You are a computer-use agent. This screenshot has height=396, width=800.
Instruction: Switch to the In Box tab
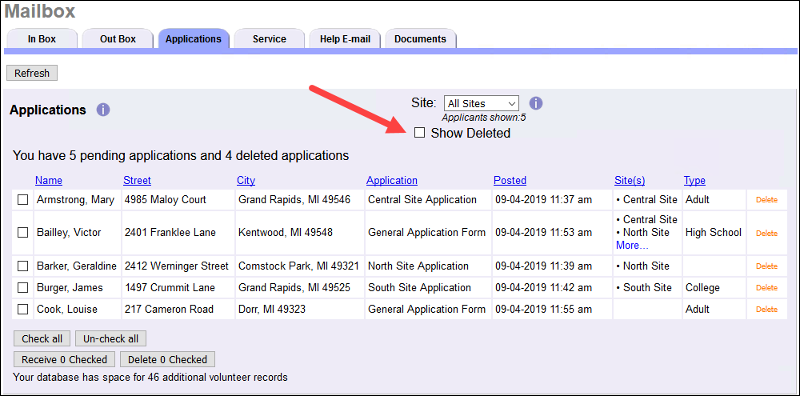[x=42, y=39]
